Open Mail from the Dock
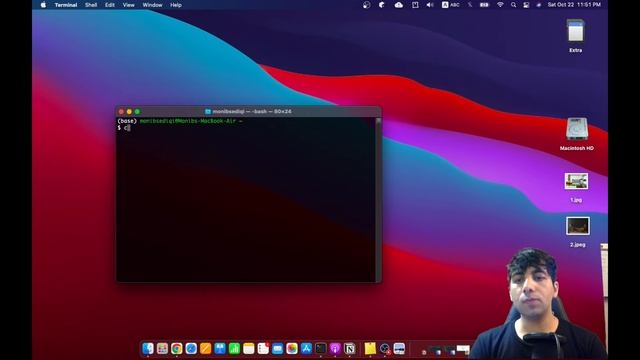 point(278,348)
